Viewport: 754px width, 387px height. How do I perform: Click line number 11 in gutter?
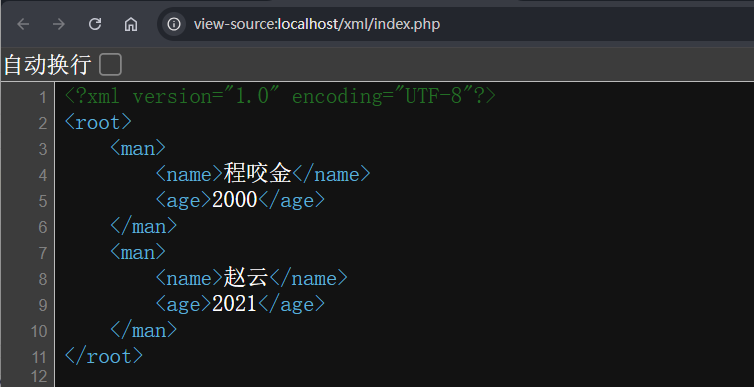[39, 357]
